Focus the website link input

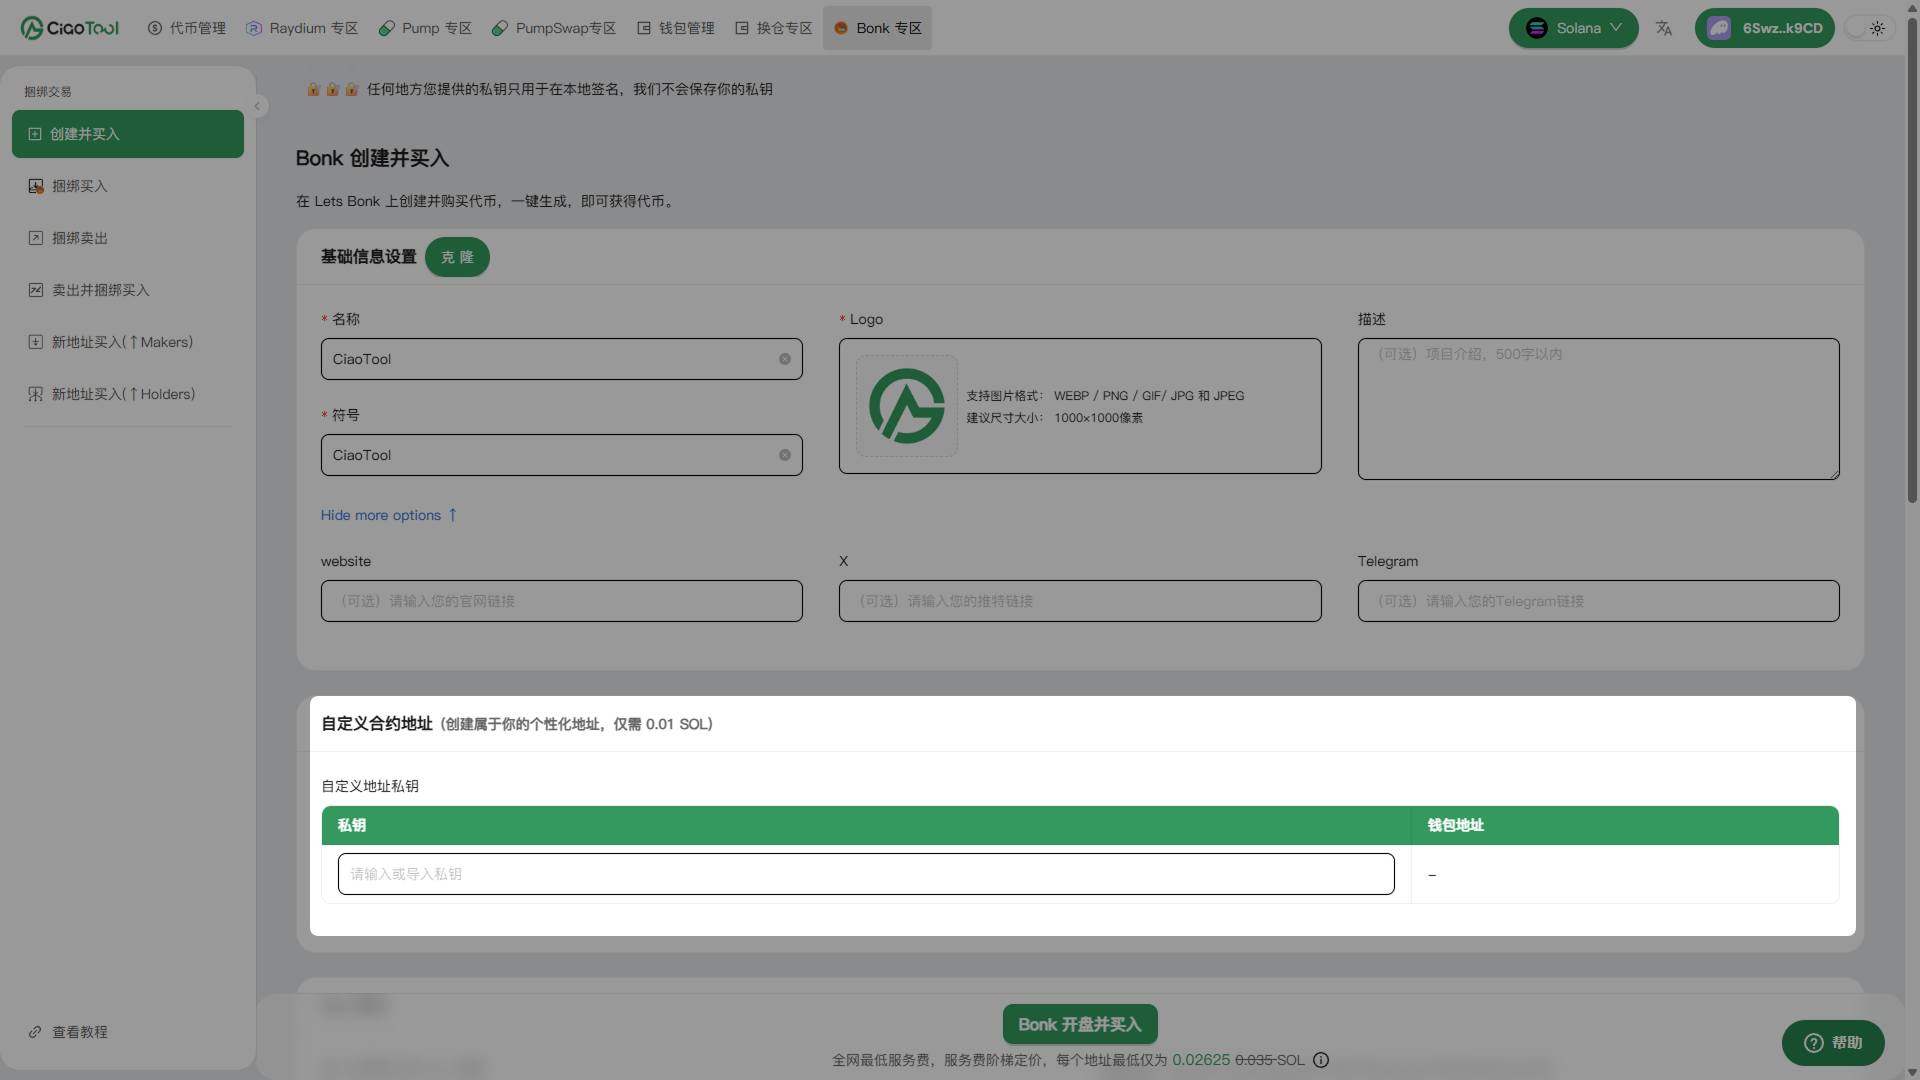(x=561, y=601)
